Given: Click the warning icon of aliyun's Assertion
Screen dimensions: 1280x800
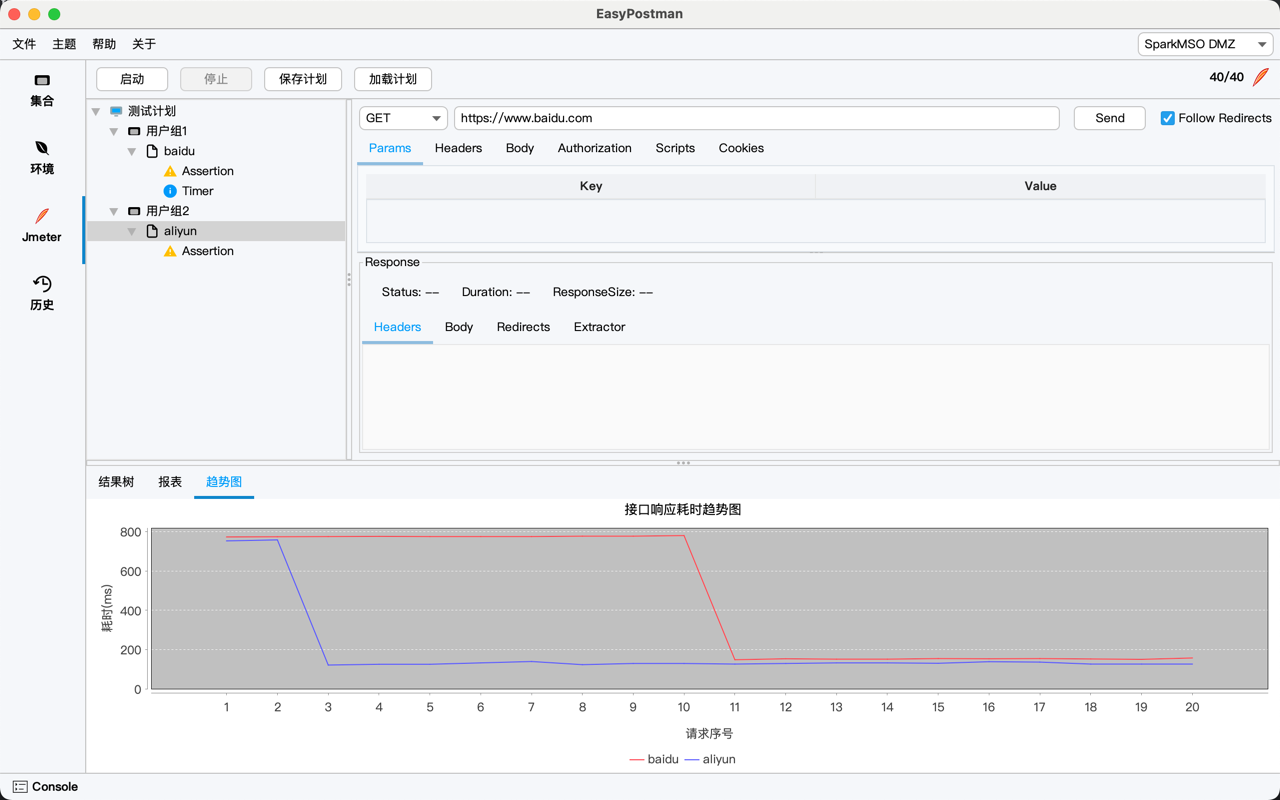Looking at the screenshot, I should pos(170,251).
